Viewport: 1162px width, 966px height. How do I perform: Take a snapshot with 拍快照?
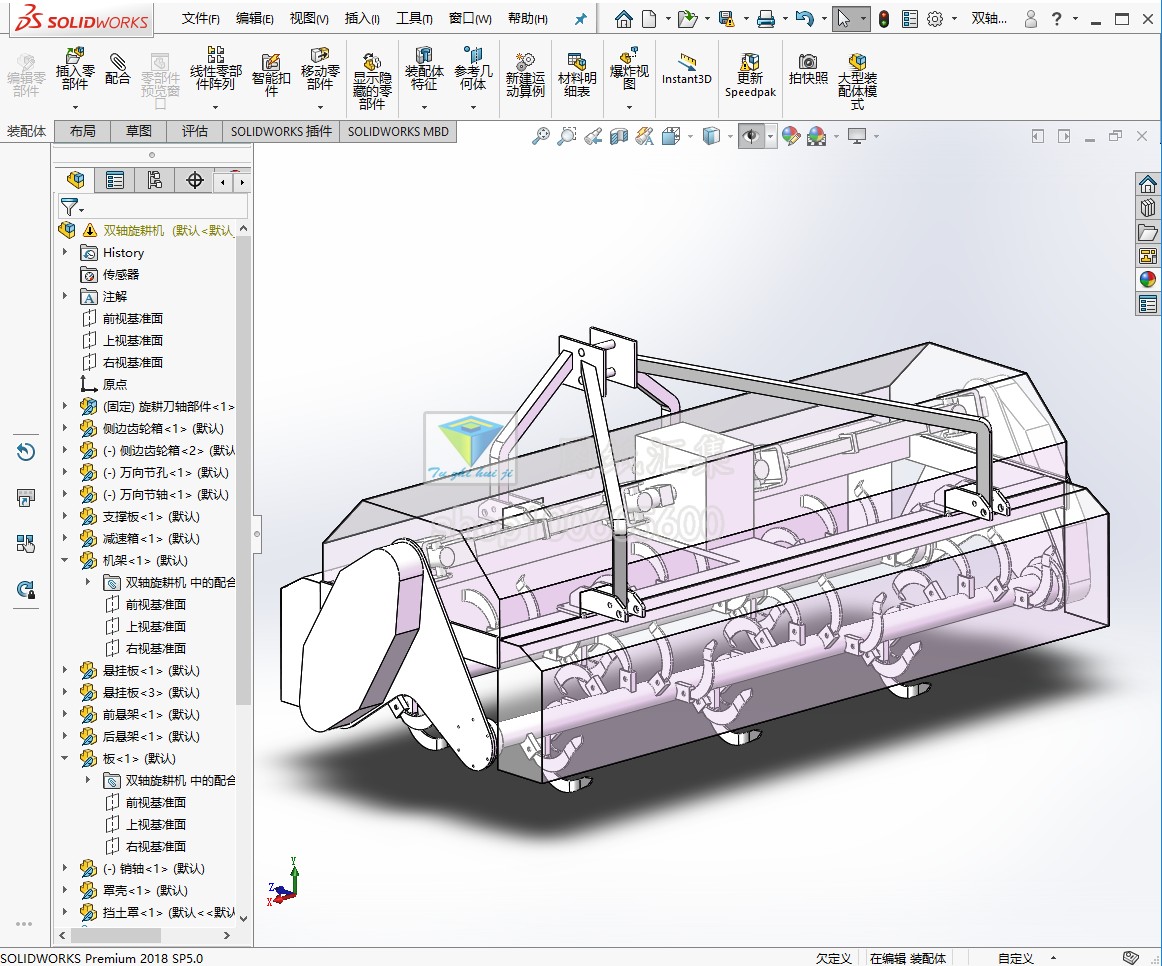(808, 72)
